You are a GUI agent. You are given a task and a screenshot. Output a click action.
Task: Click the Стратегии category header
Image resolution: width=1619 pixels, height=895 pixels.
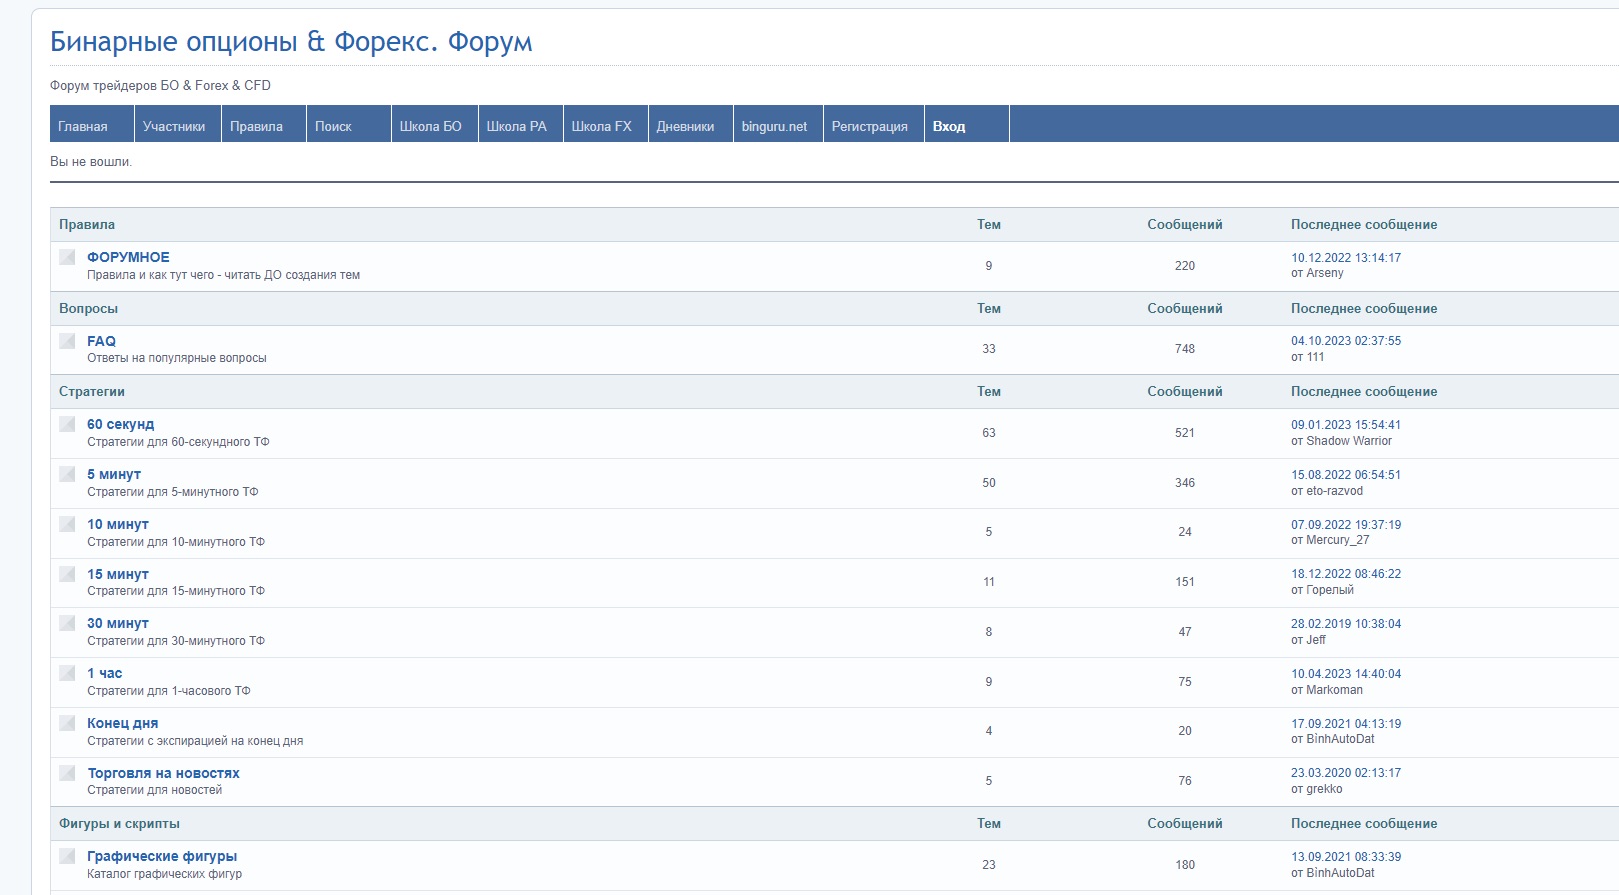coord(92,392)
